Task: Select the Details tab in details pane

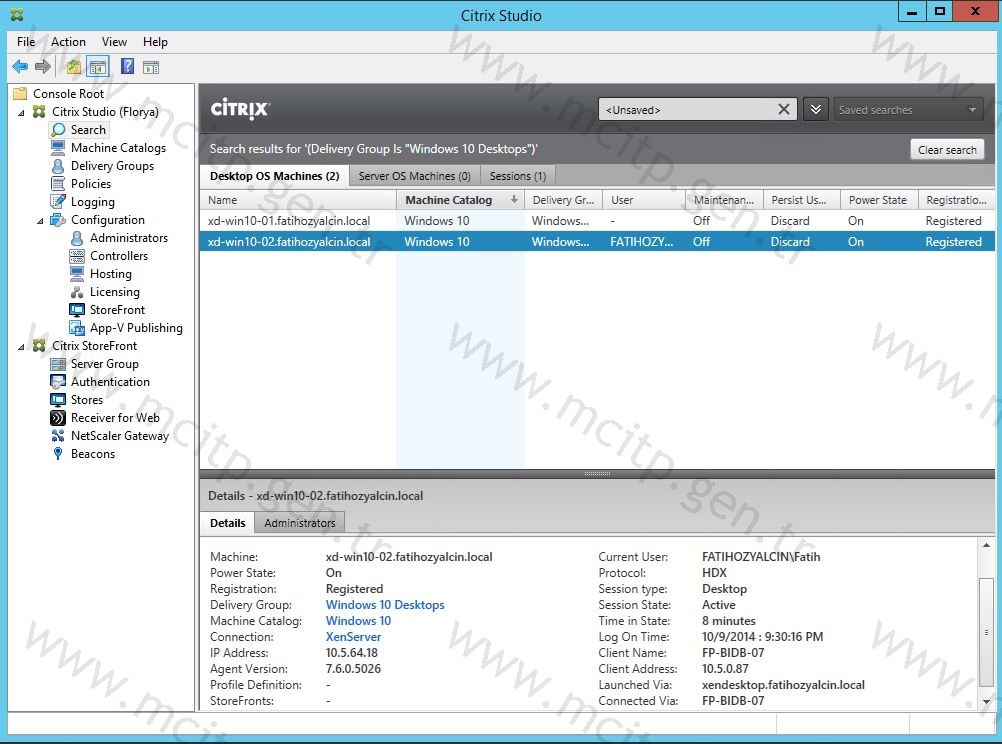Action: coord(227,523)
